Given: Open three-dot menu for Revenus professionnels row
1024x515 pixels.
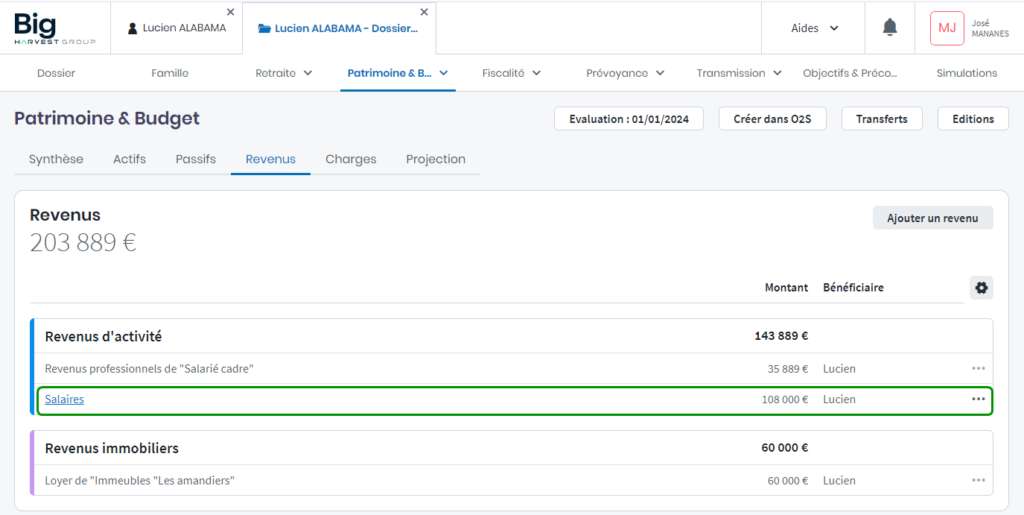Looking at the screenshot, I should tap(978, 369).
